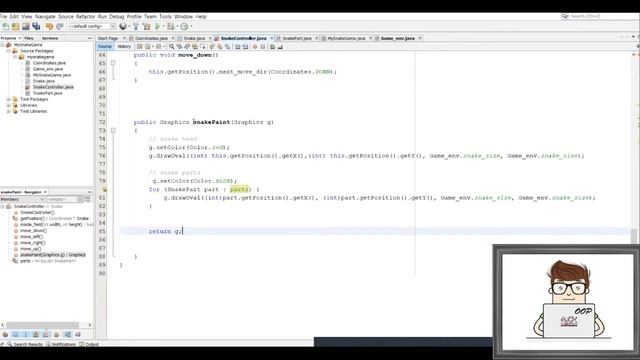The image size is (640, 360).
Task: Toggle Sort by Source in Navigator
Action: click(78, 335)
